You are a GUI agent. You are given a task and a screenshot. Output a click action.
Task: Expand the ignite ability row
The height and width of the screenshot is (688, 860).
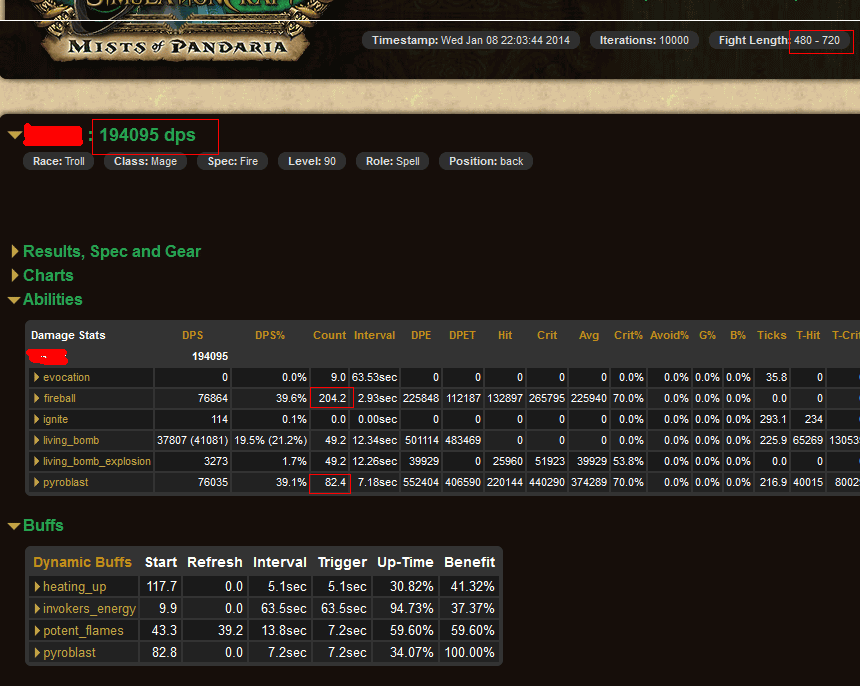tap(36, 419)
